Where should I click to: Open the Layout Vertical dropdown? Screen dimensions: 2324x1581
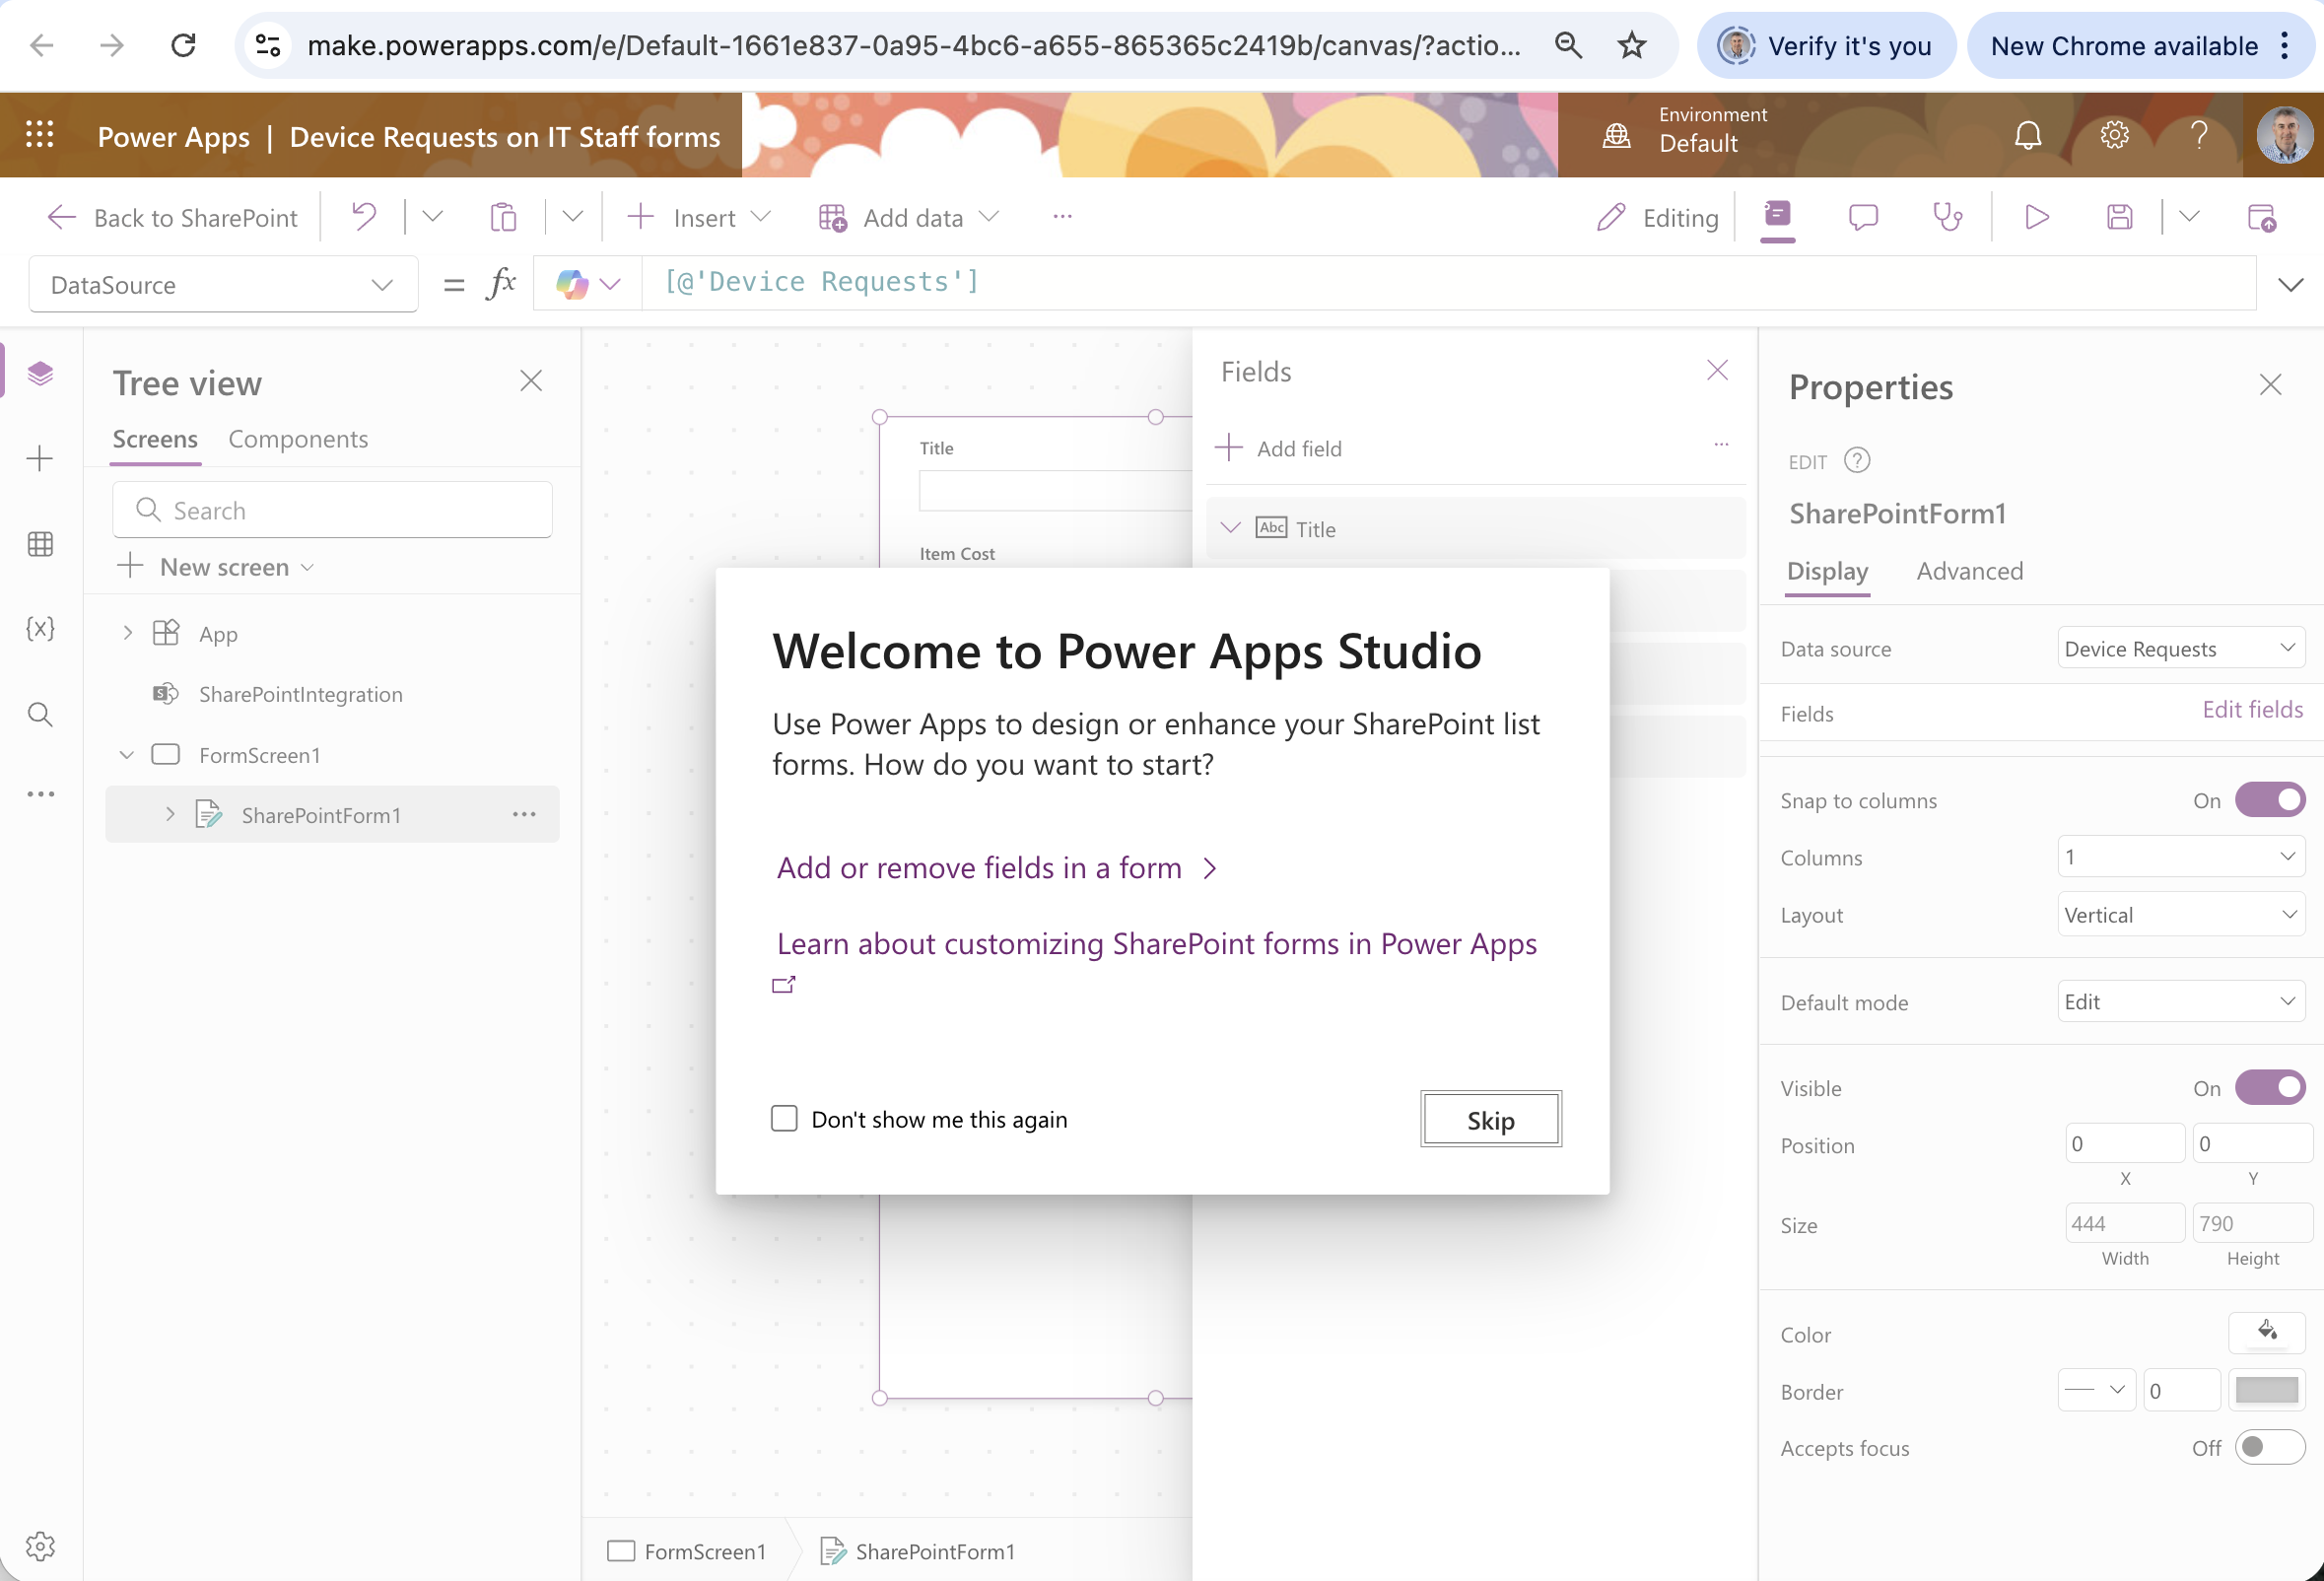tap(2181, 914)
